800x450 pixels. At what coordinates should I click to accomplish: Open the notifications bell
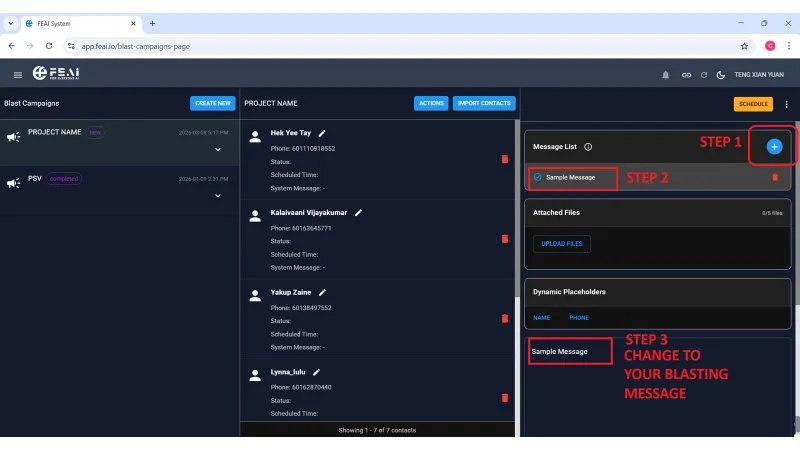(x=665, y=75)
